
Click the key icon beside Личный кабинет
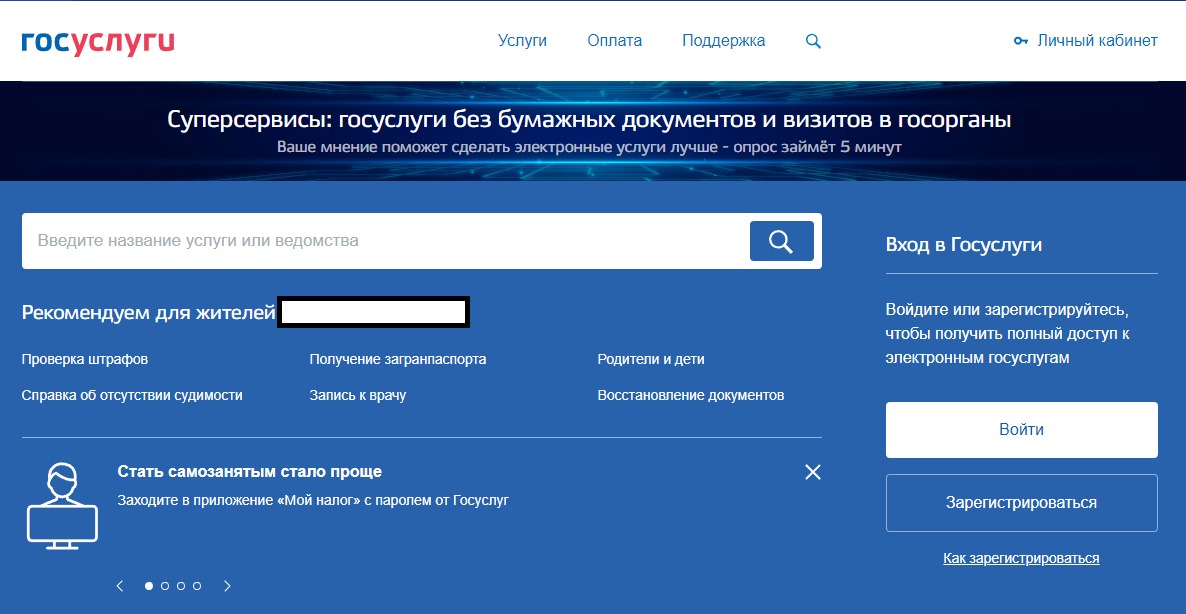[x=1021, y=42]
